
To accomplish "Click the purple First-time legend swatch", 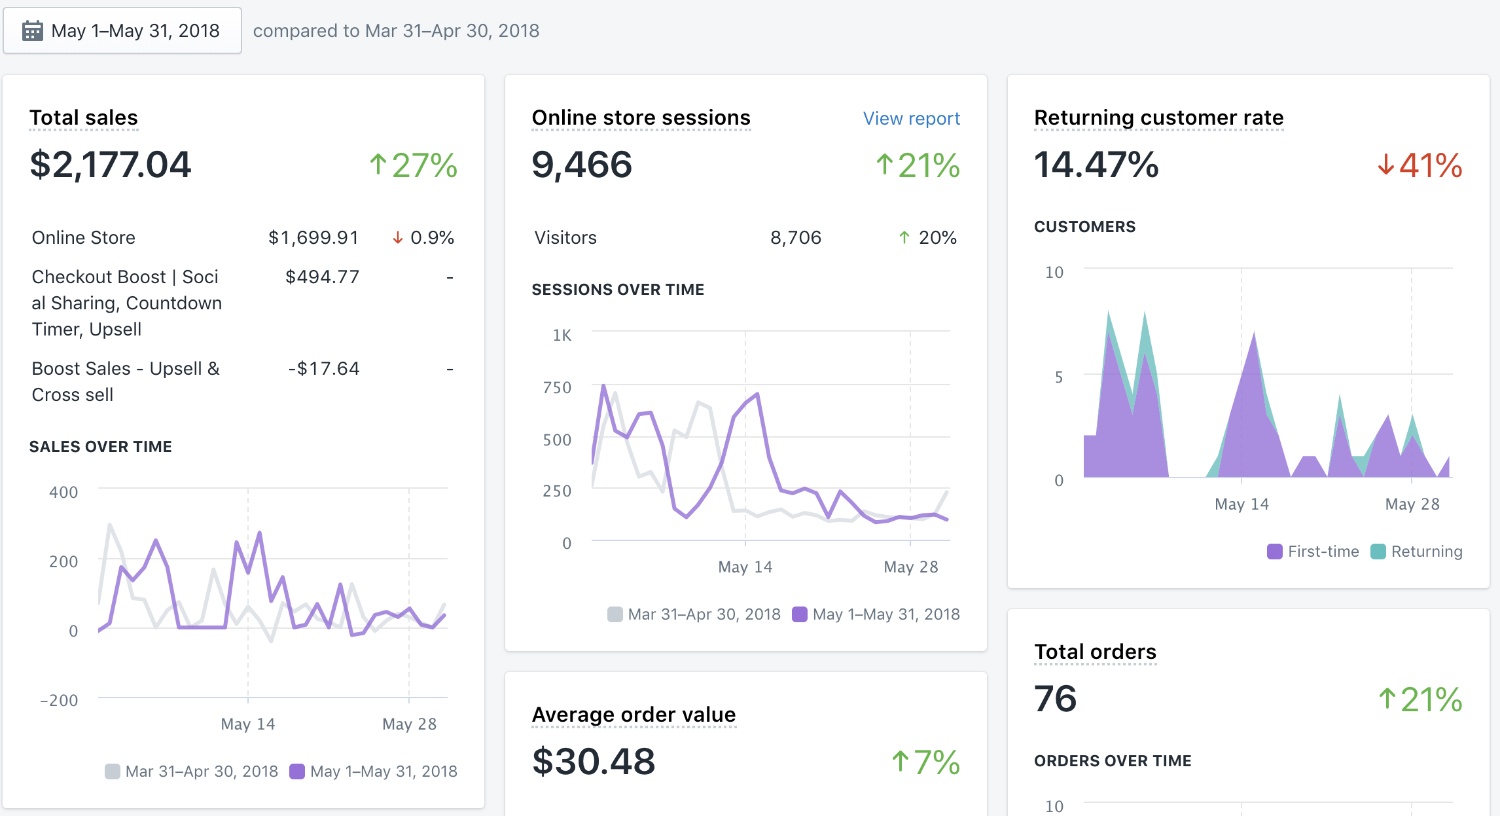I will (1275, 551).
